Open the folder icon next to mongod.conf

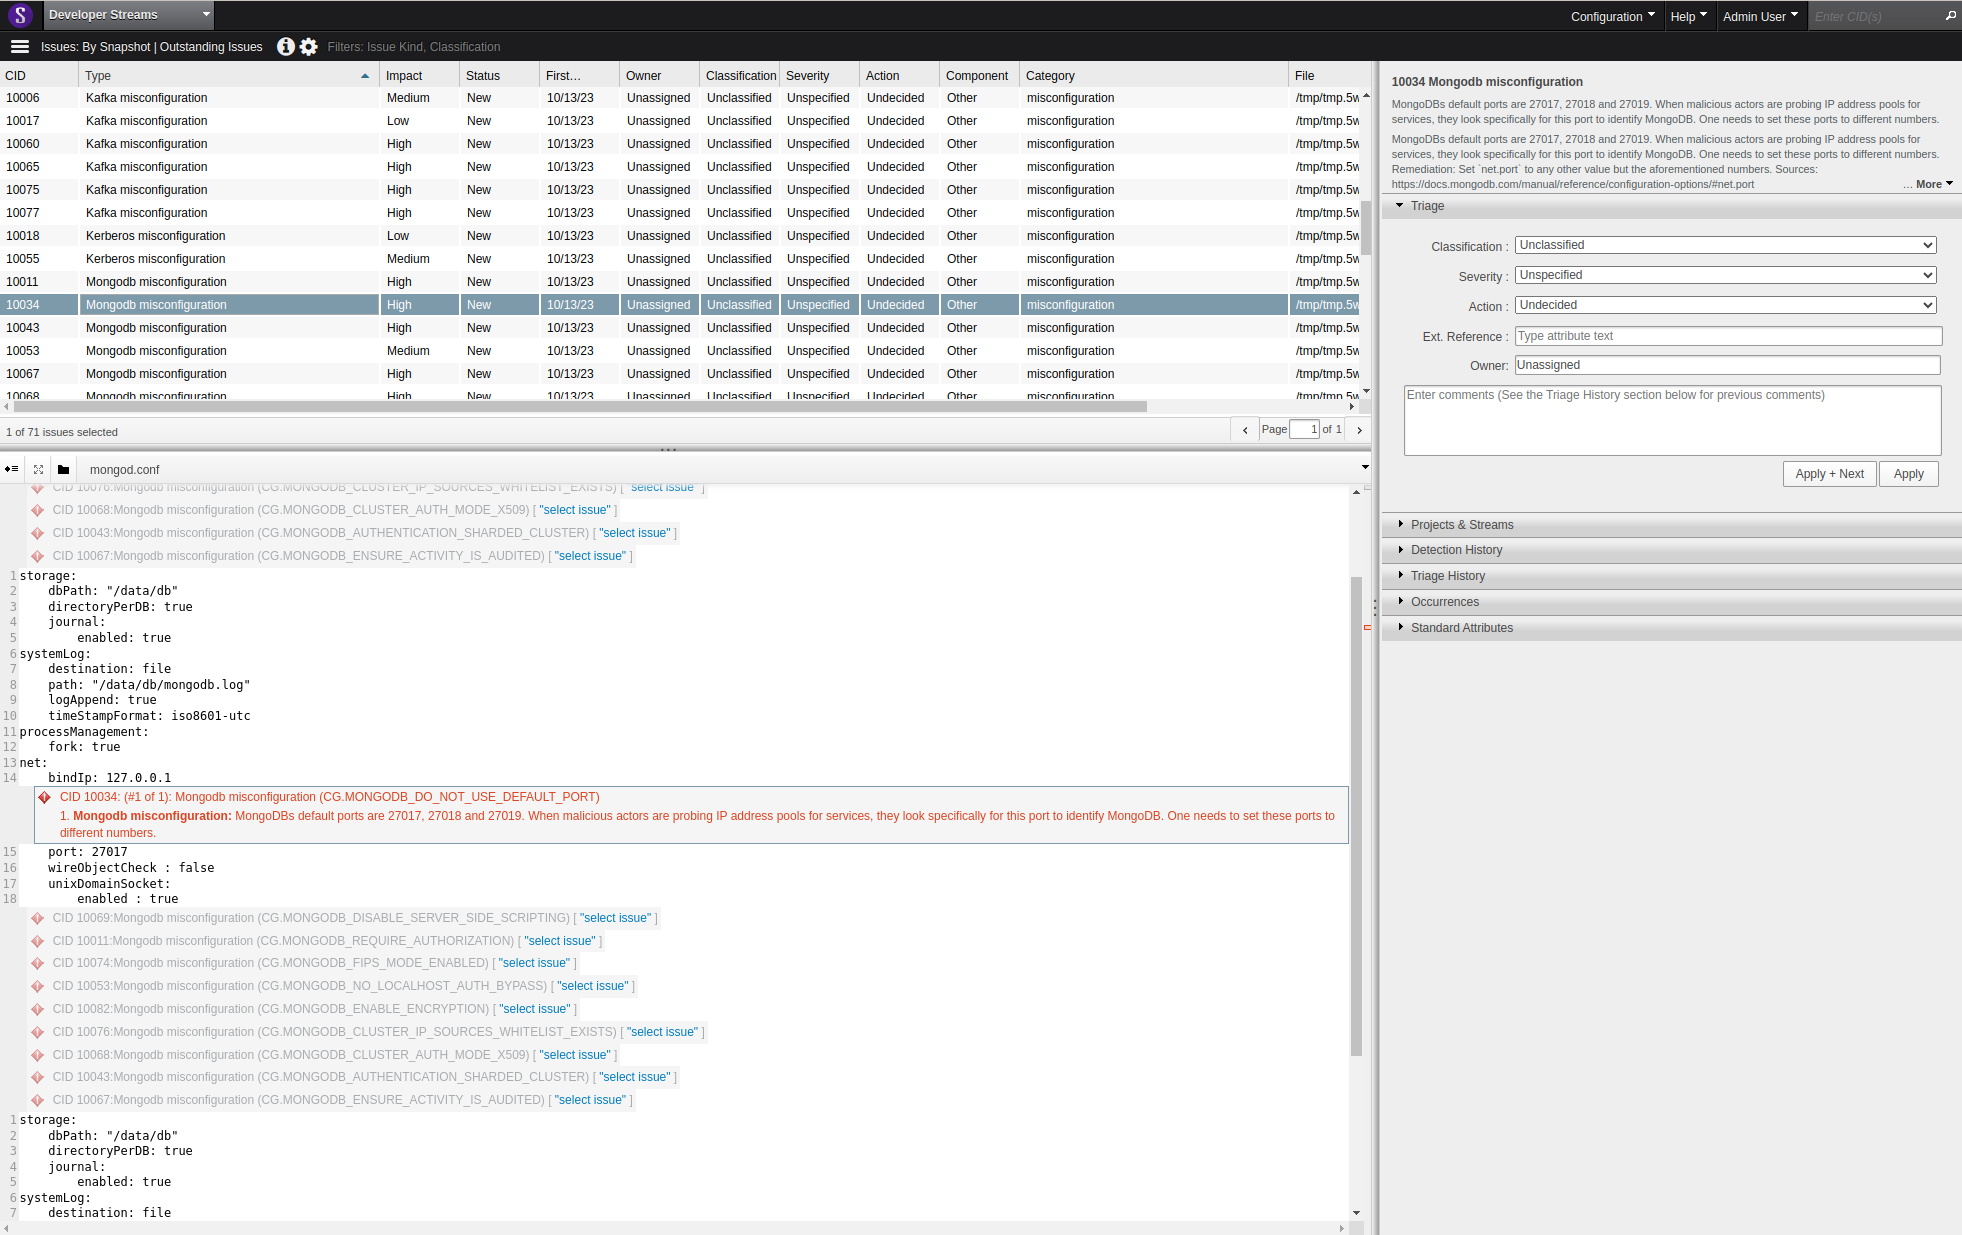pos(63,469)
